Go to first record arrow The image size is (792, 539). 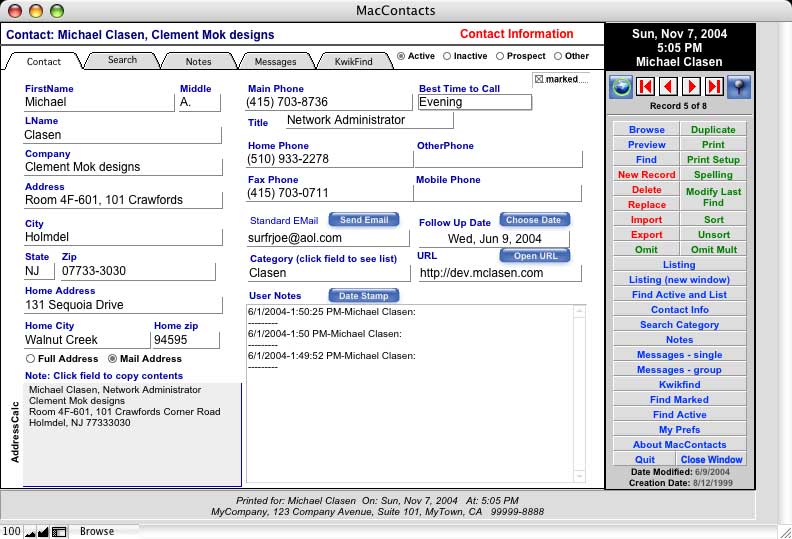click(x=645, y=87)
